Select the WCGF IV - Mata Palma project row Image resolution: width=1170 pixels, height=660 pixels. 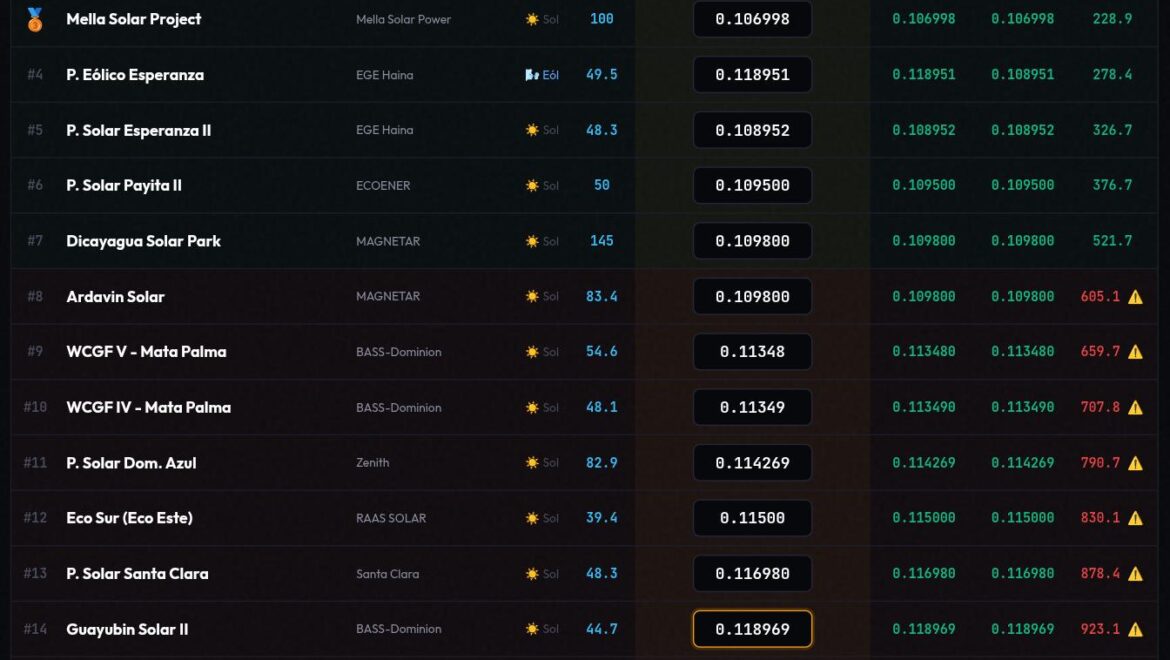148,407
